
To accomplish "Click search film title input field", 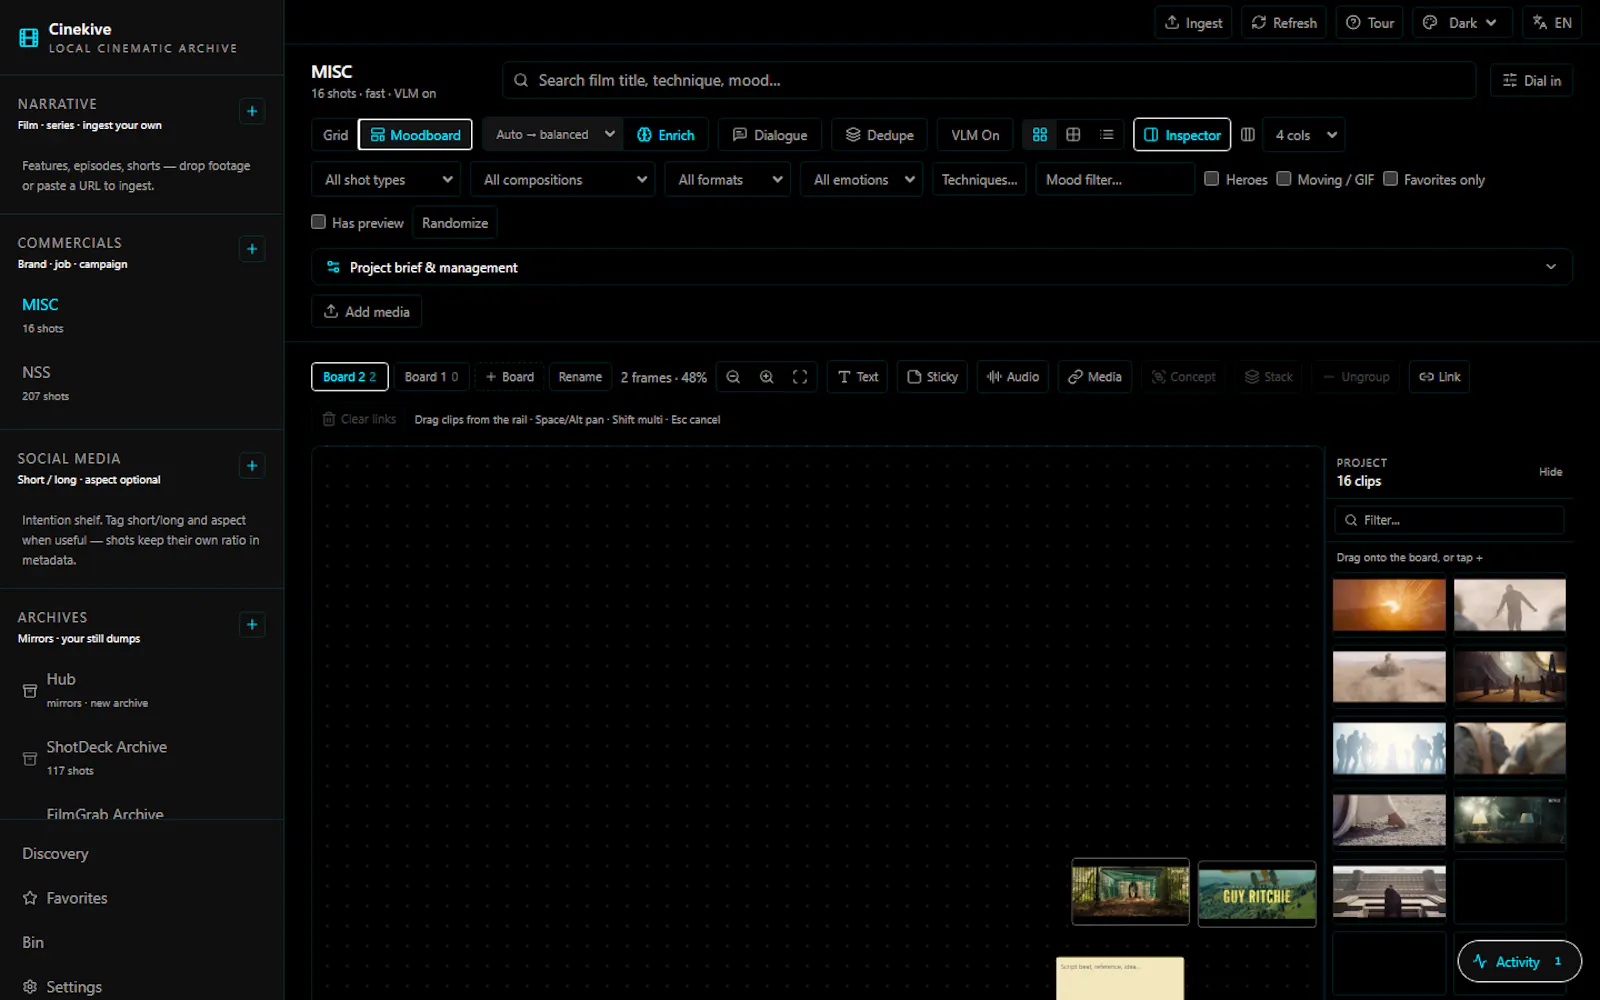I will point(989,80).
